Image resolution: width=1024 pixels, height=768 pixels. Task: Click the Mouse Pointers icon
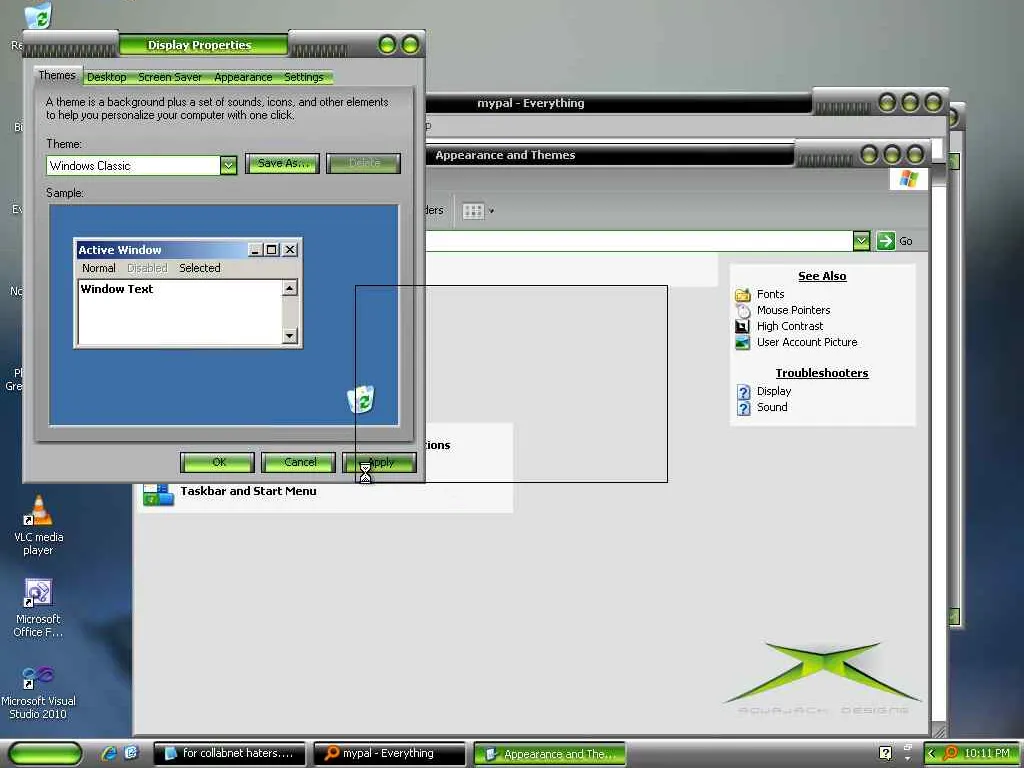pyautogui.click(x=743, y=310)
